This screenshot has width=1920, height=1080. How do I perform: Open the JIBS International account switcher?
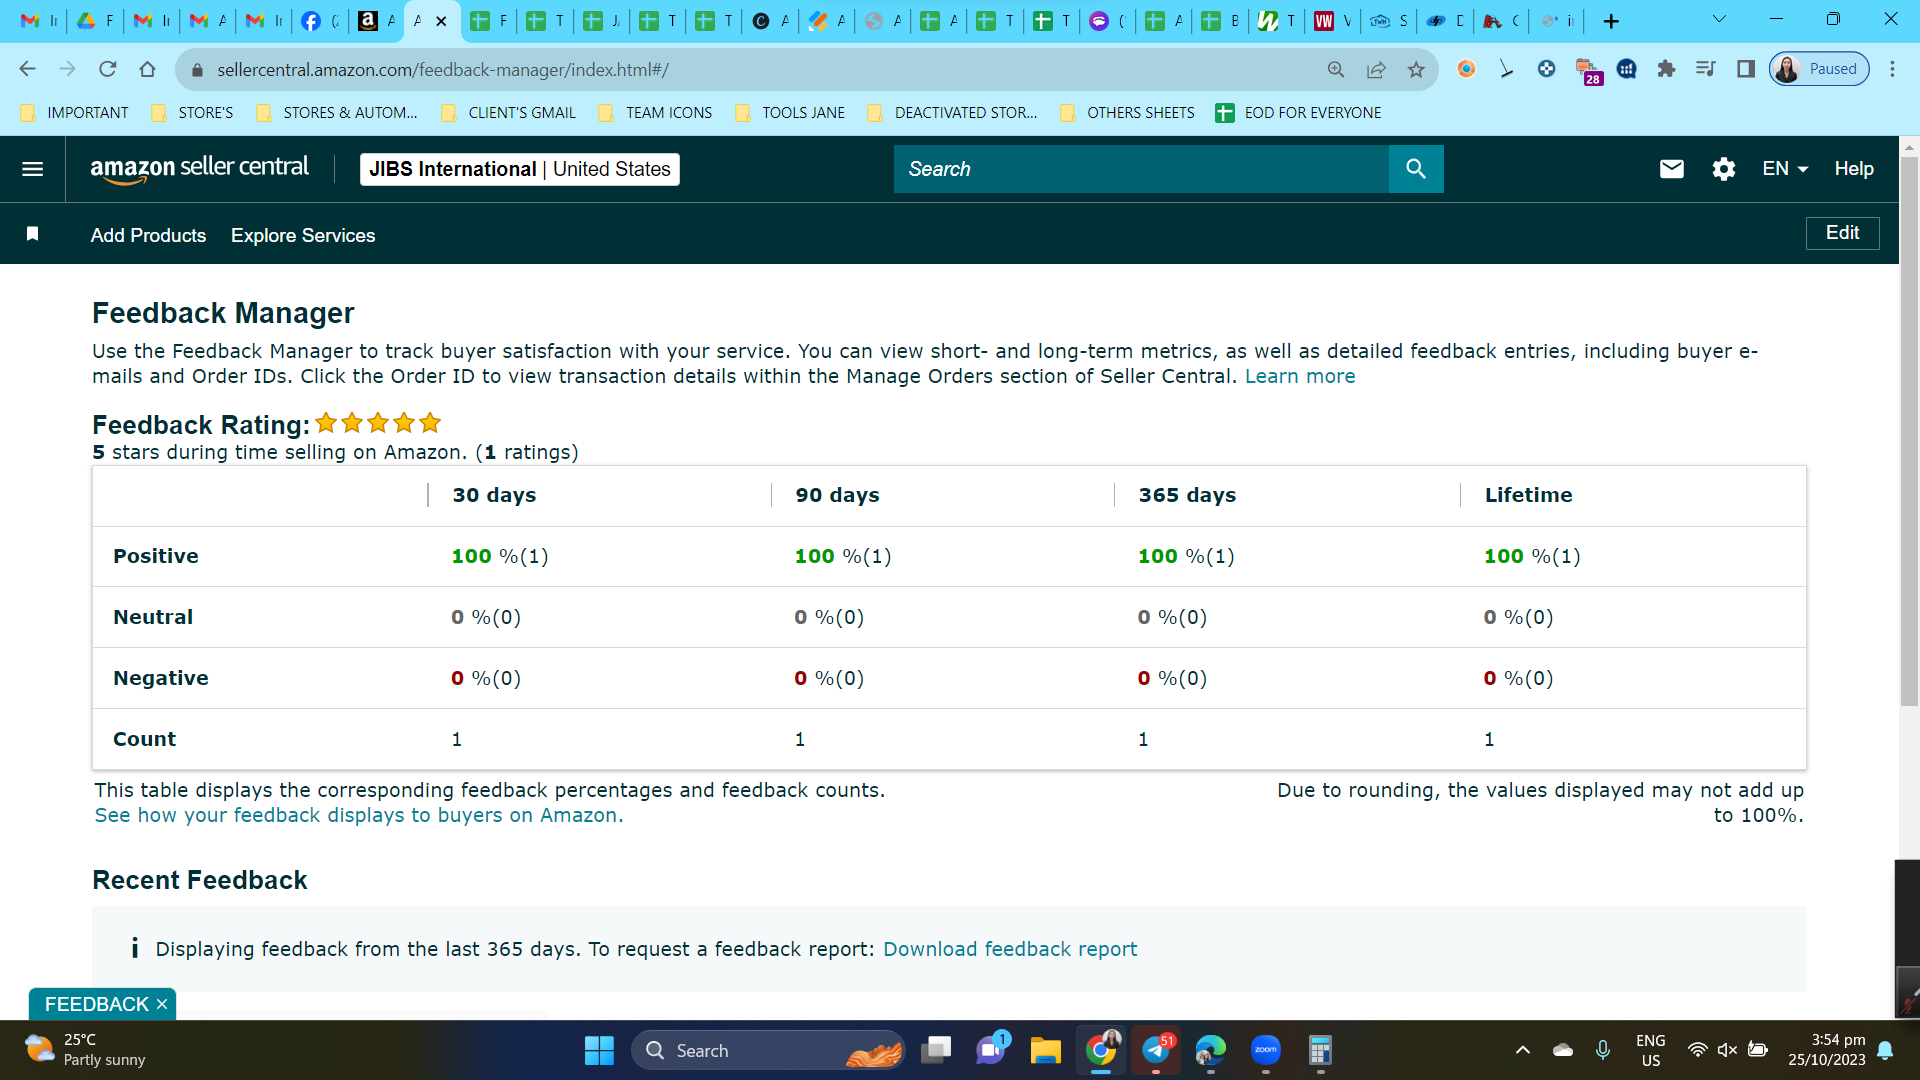click(x=520, y=169)
